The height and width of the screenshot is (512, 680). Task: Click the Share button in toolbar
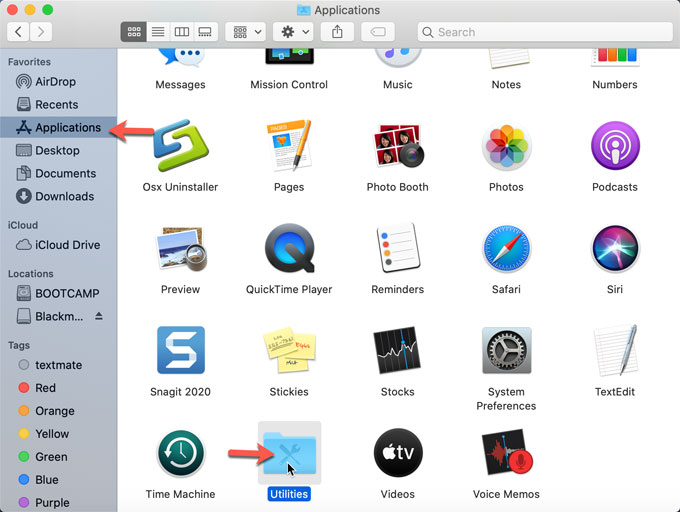coord(337,32)
